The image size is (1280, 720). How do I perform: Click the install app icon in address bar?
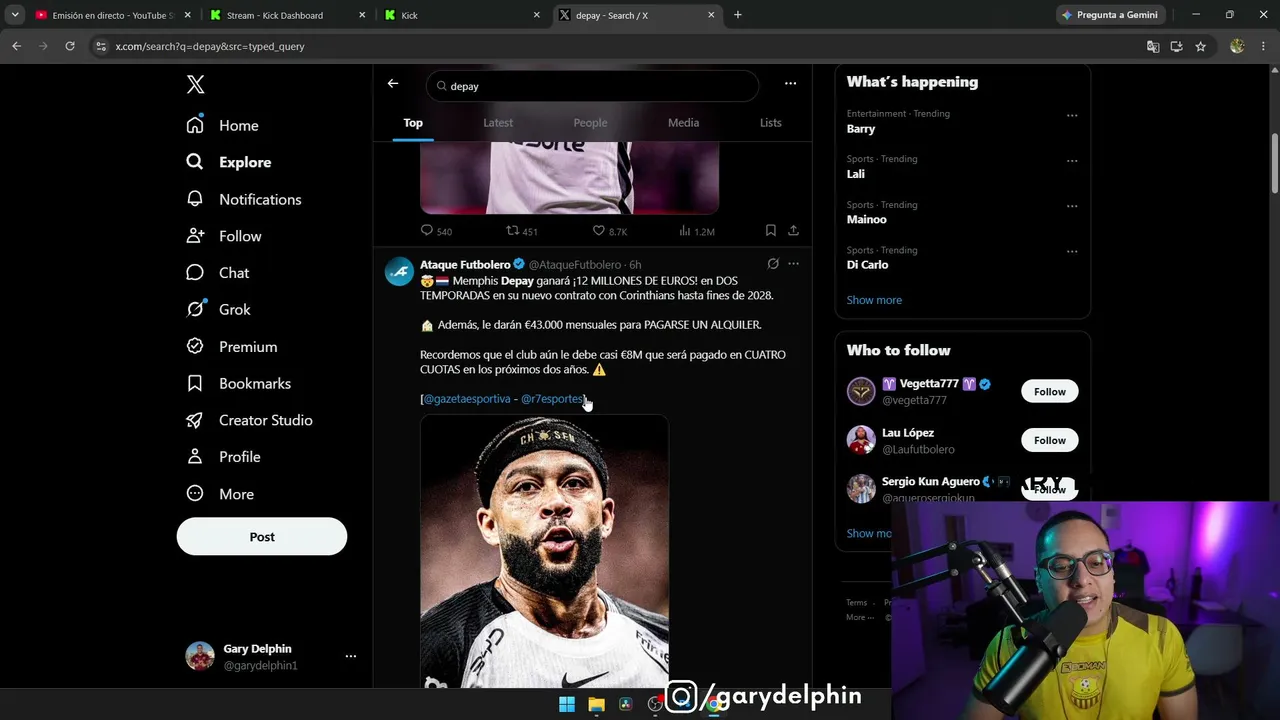tap(1177, 46)
